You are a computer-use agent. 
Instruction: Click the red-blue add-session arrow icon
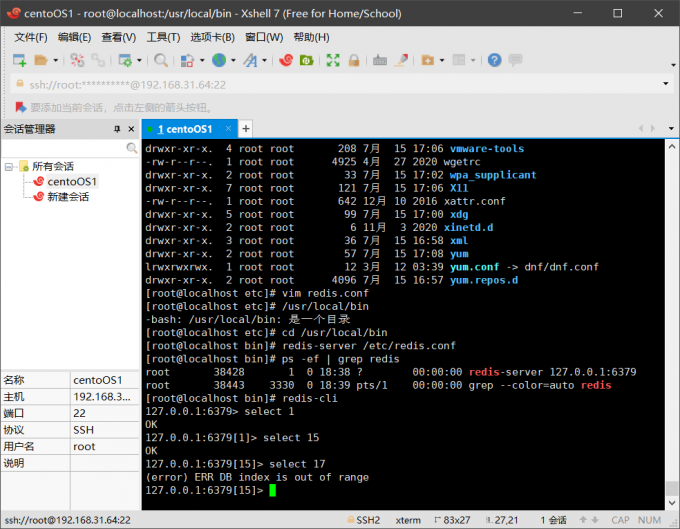[x=21, y=107]
